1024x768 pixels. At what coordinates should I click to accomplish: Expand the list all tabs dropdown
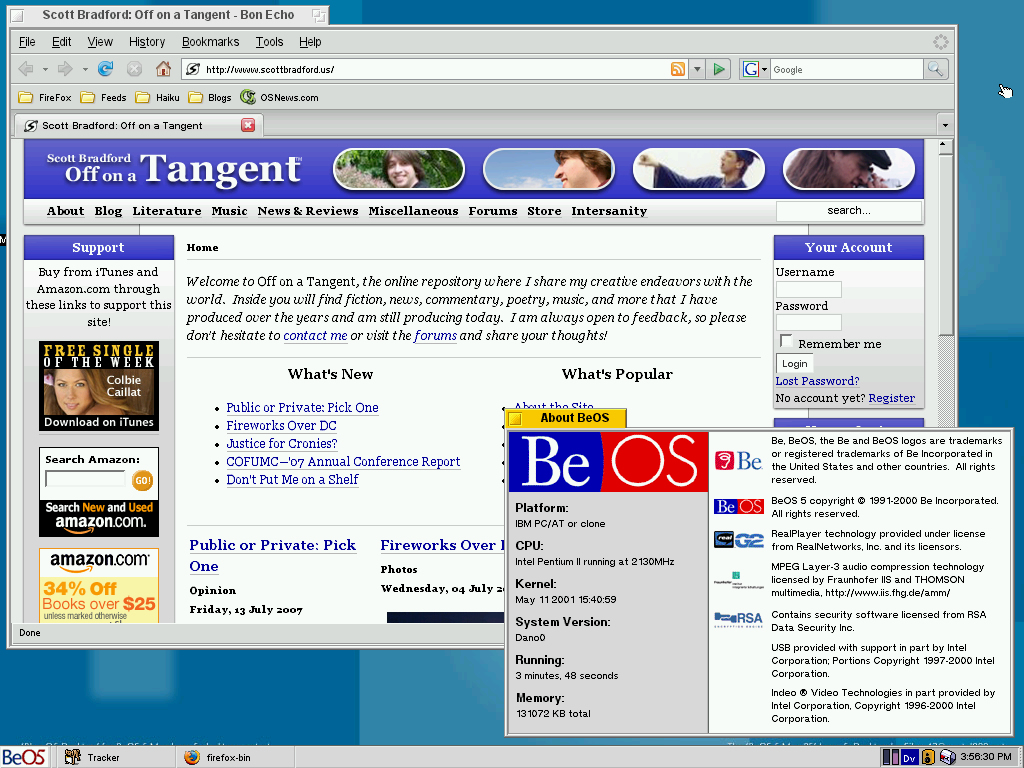(x=945, y=125)
